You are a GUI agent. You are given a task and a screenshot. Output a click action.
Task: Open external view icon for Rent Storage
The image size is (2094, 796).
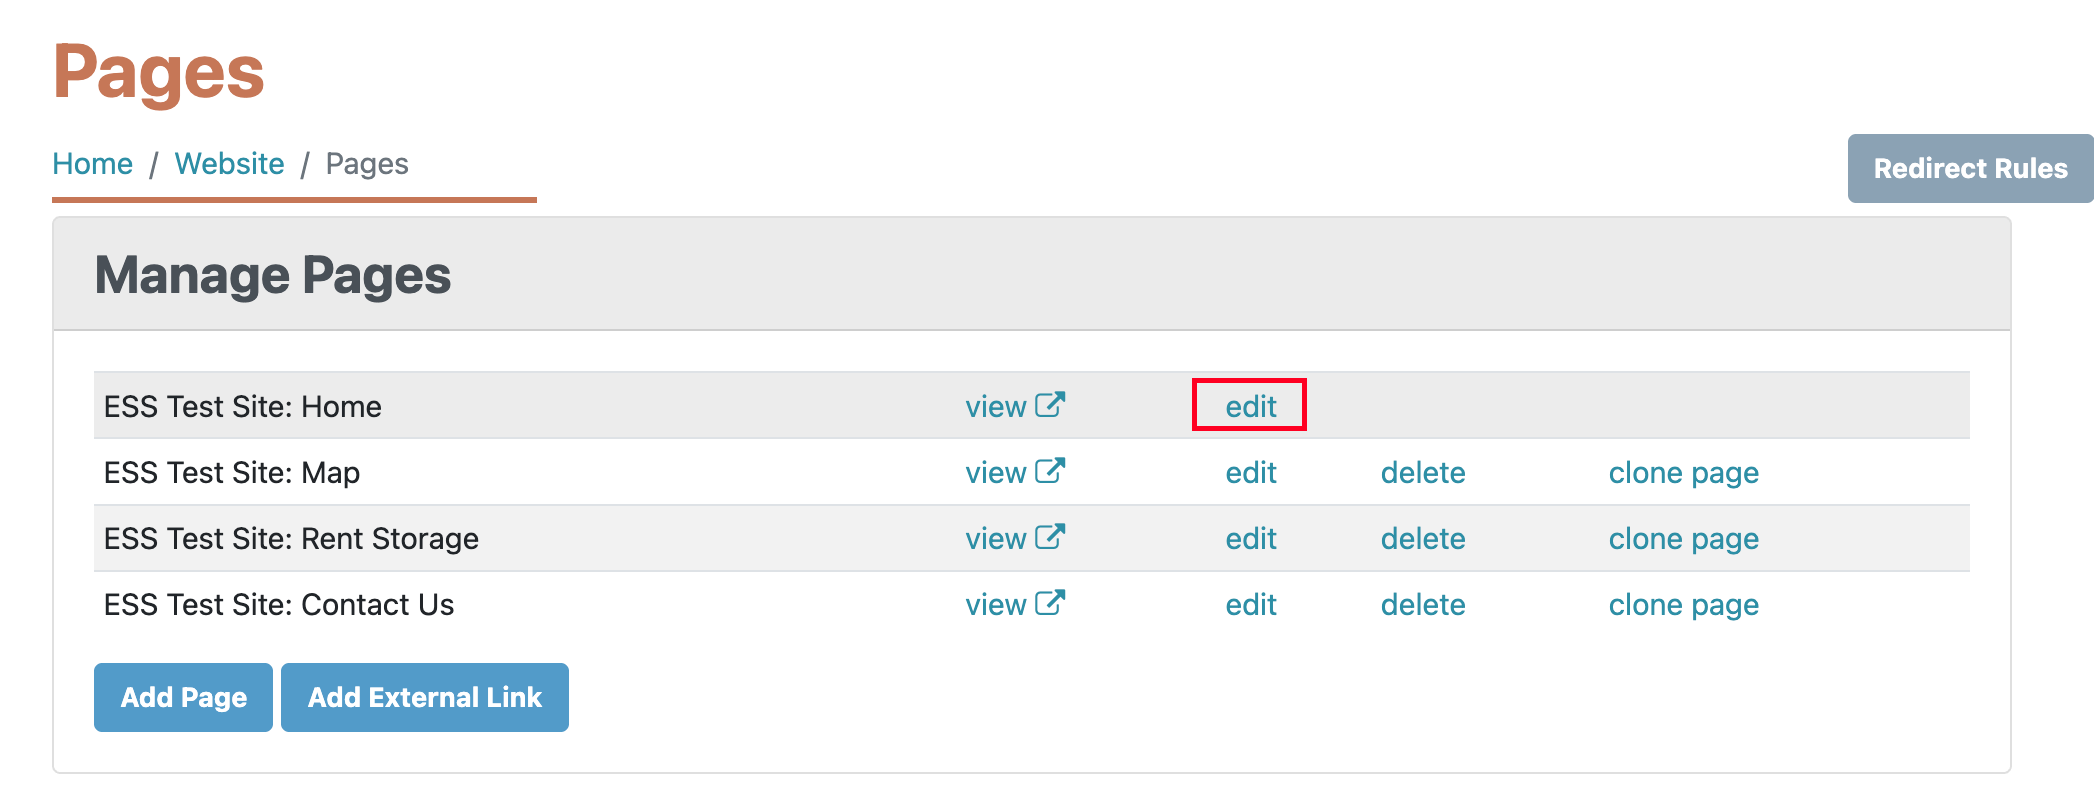pyautogui.click(x=1050, y=537)
